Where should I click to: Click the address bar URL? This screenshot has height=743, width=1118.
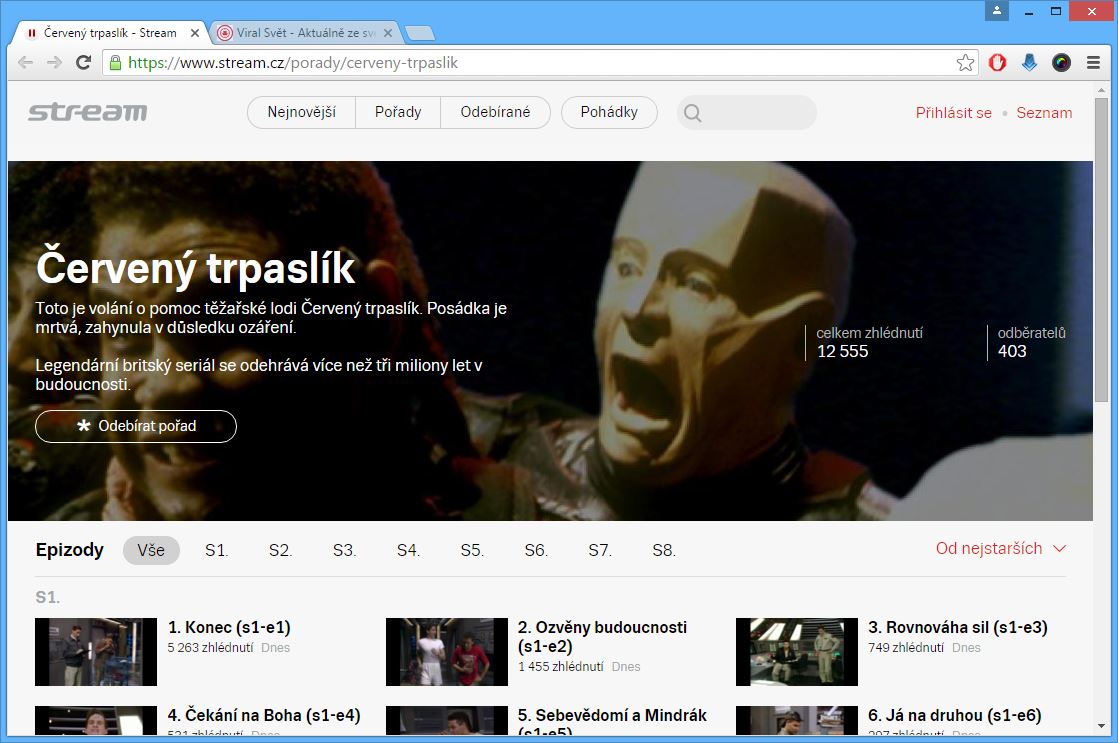292,63
